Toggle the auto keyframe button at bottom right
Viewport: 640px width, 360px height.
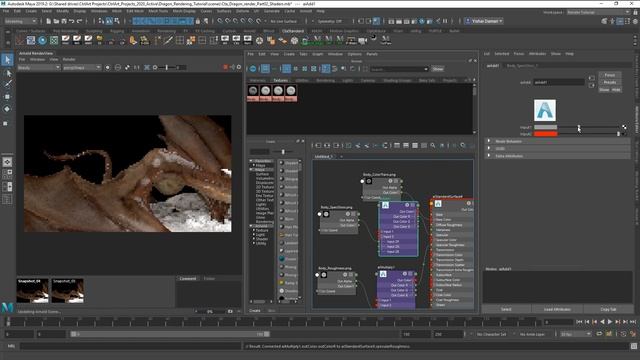point(624,334)
